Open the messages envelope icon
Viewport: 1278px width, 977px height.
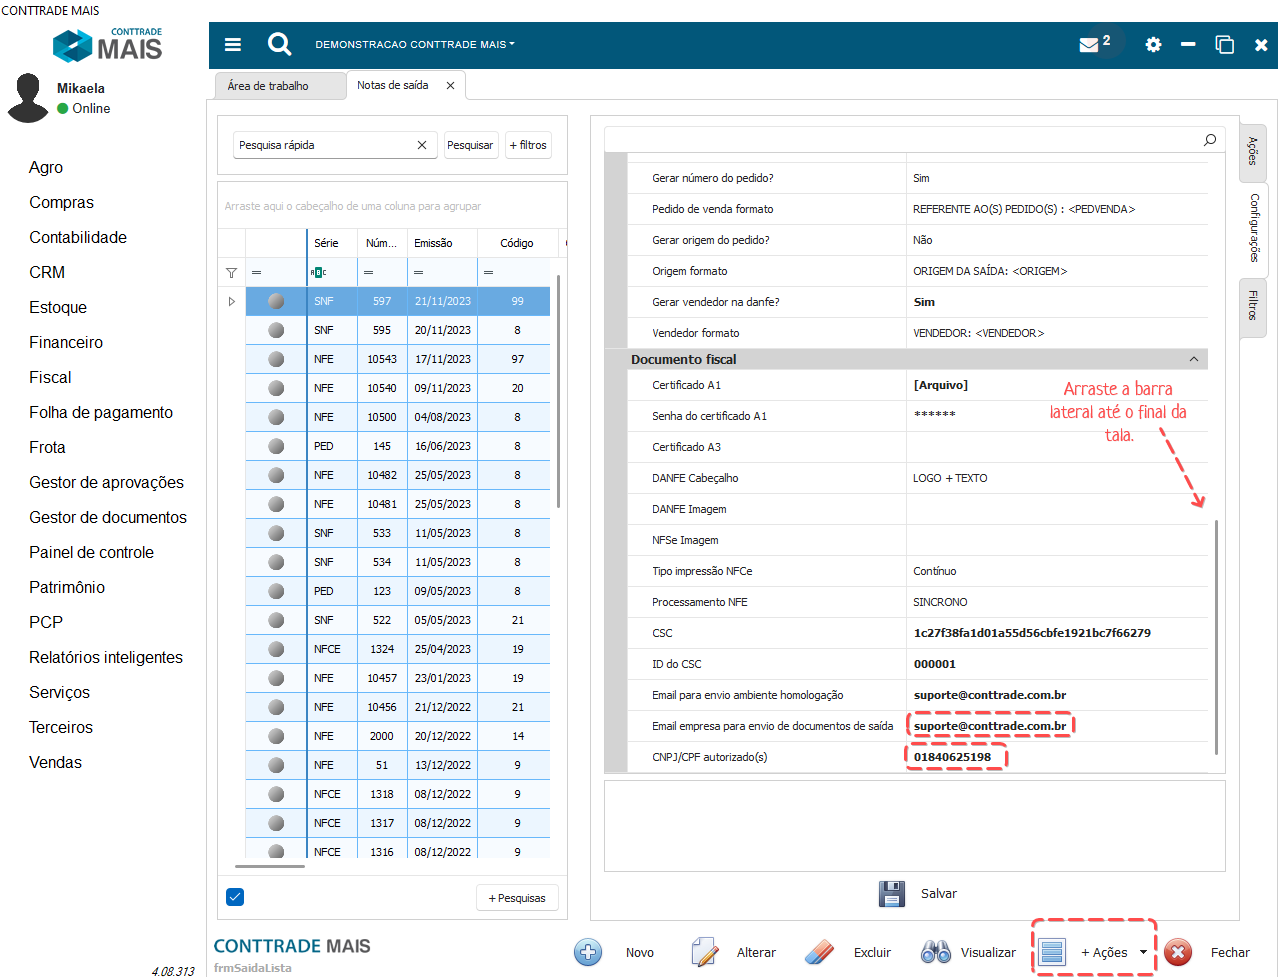pos(1089,45)
